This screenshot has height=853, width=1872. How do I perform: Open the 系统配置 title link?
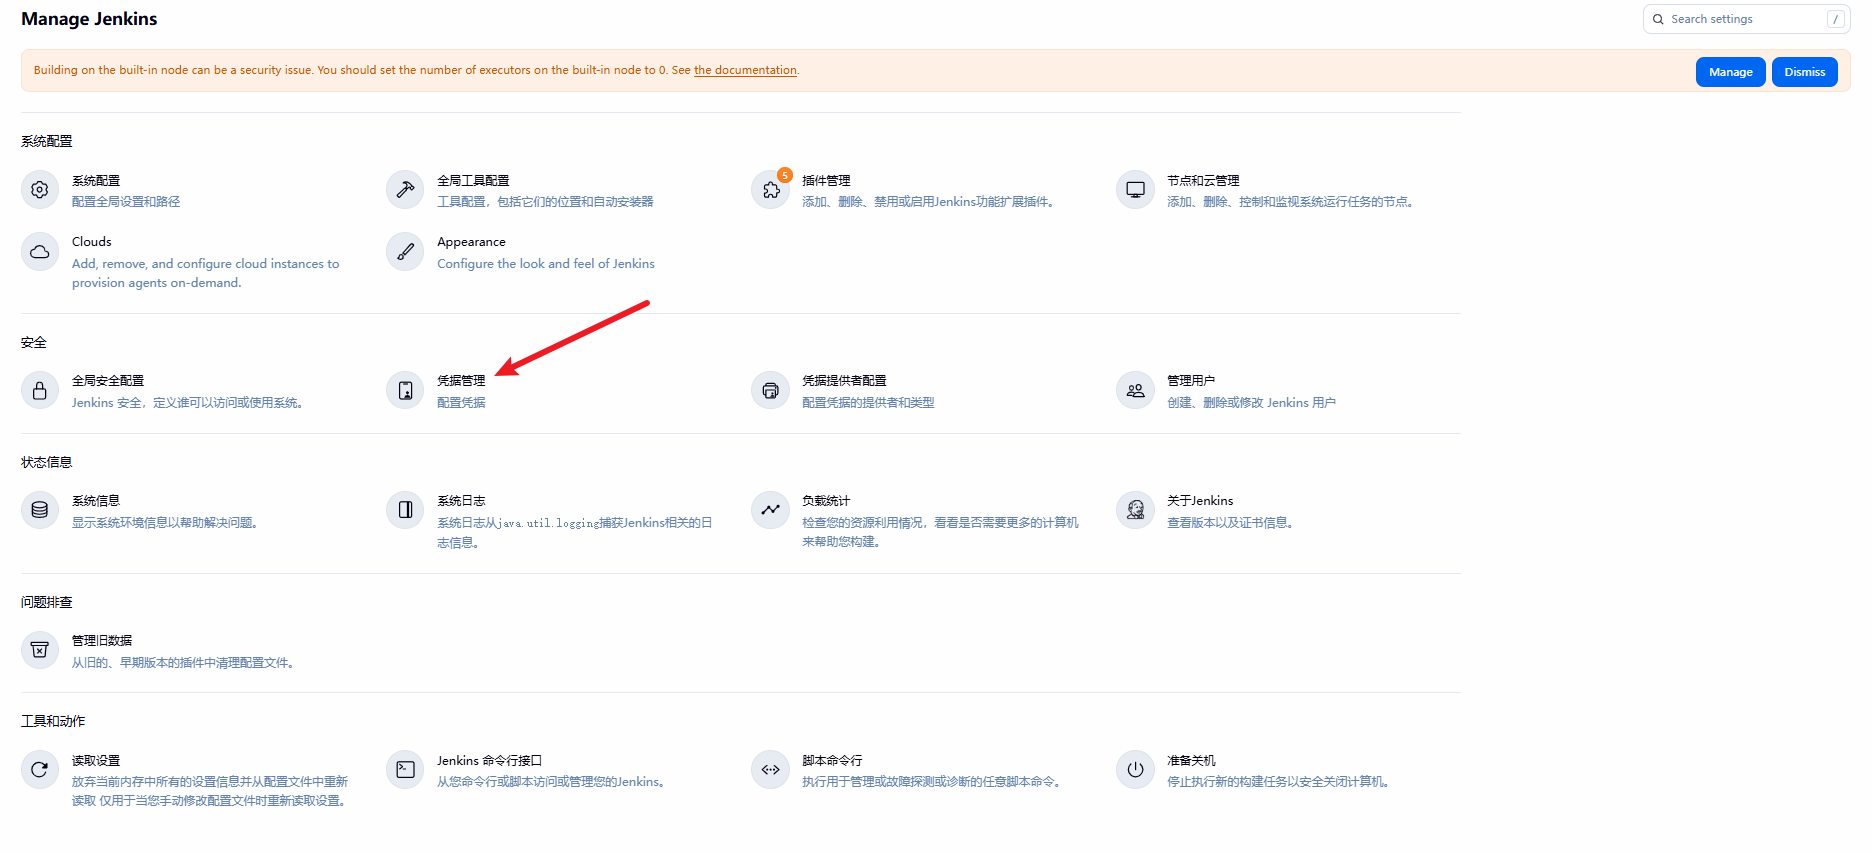click(96, 181)
